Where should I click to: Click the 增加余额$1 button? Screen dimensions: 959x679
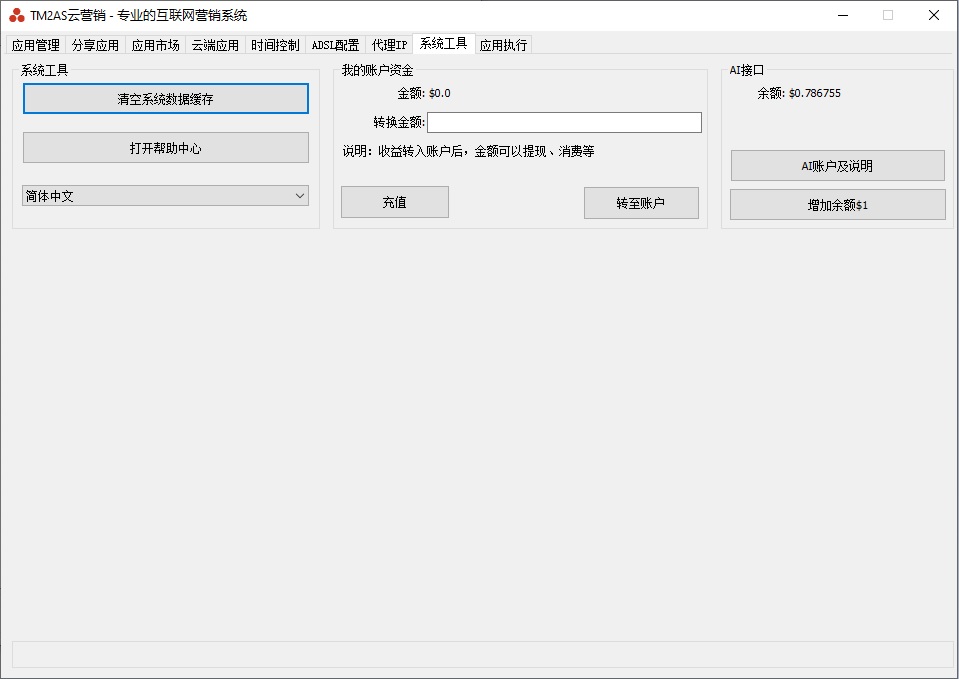(x=837, y=205)
